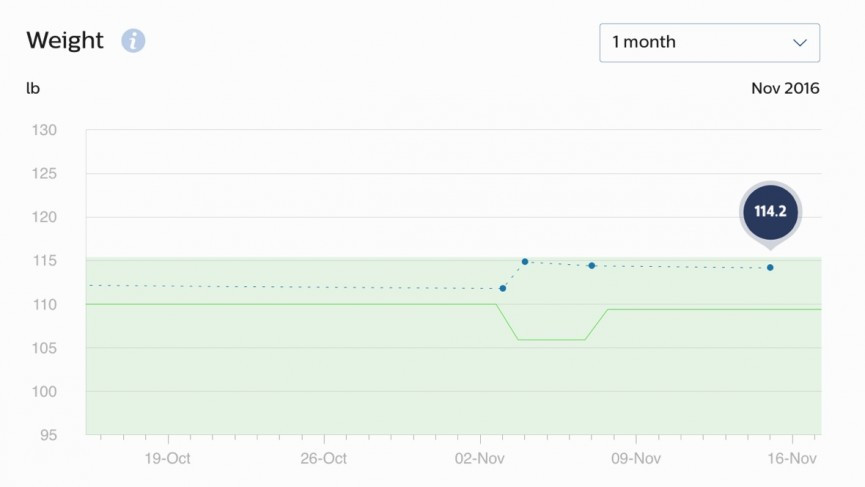Click the info icon beside Weight

(133, 41)
